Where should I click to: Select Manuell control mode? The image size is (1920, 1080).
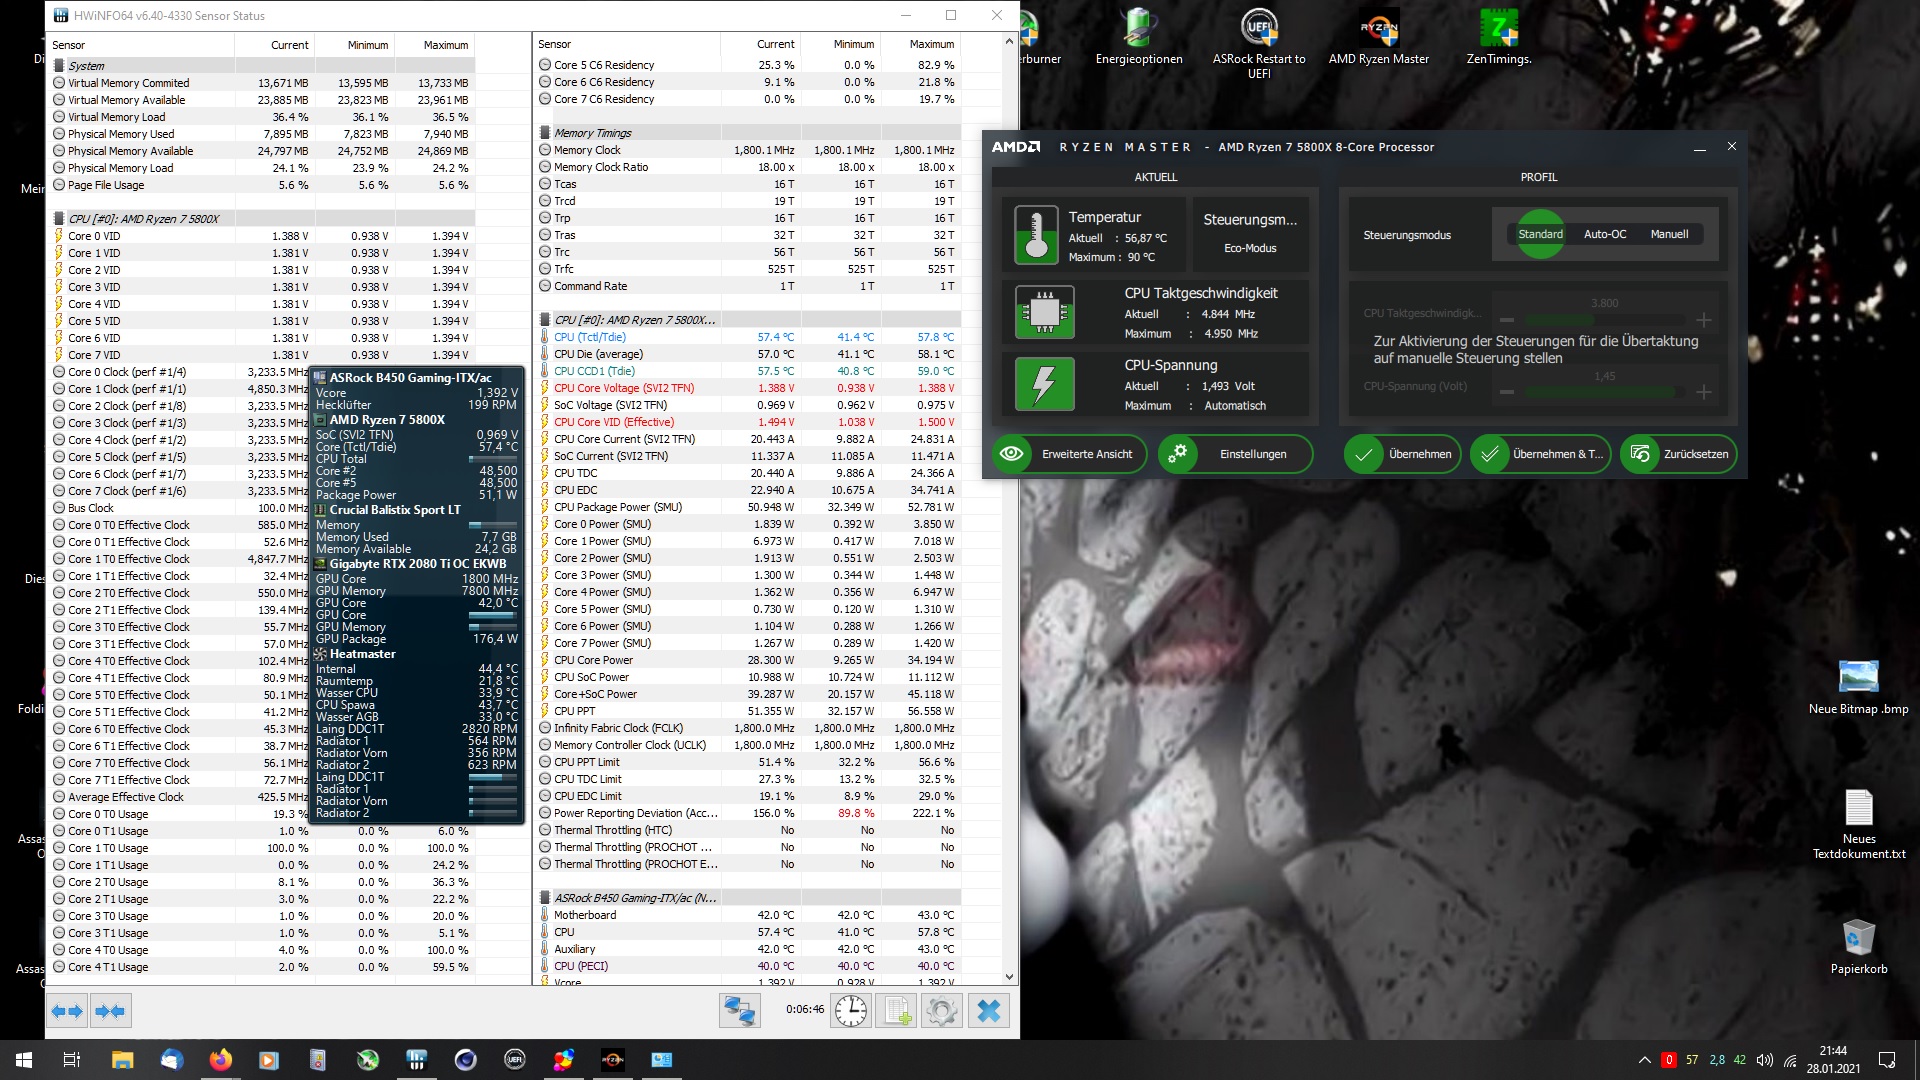[x=1669, y=234]
